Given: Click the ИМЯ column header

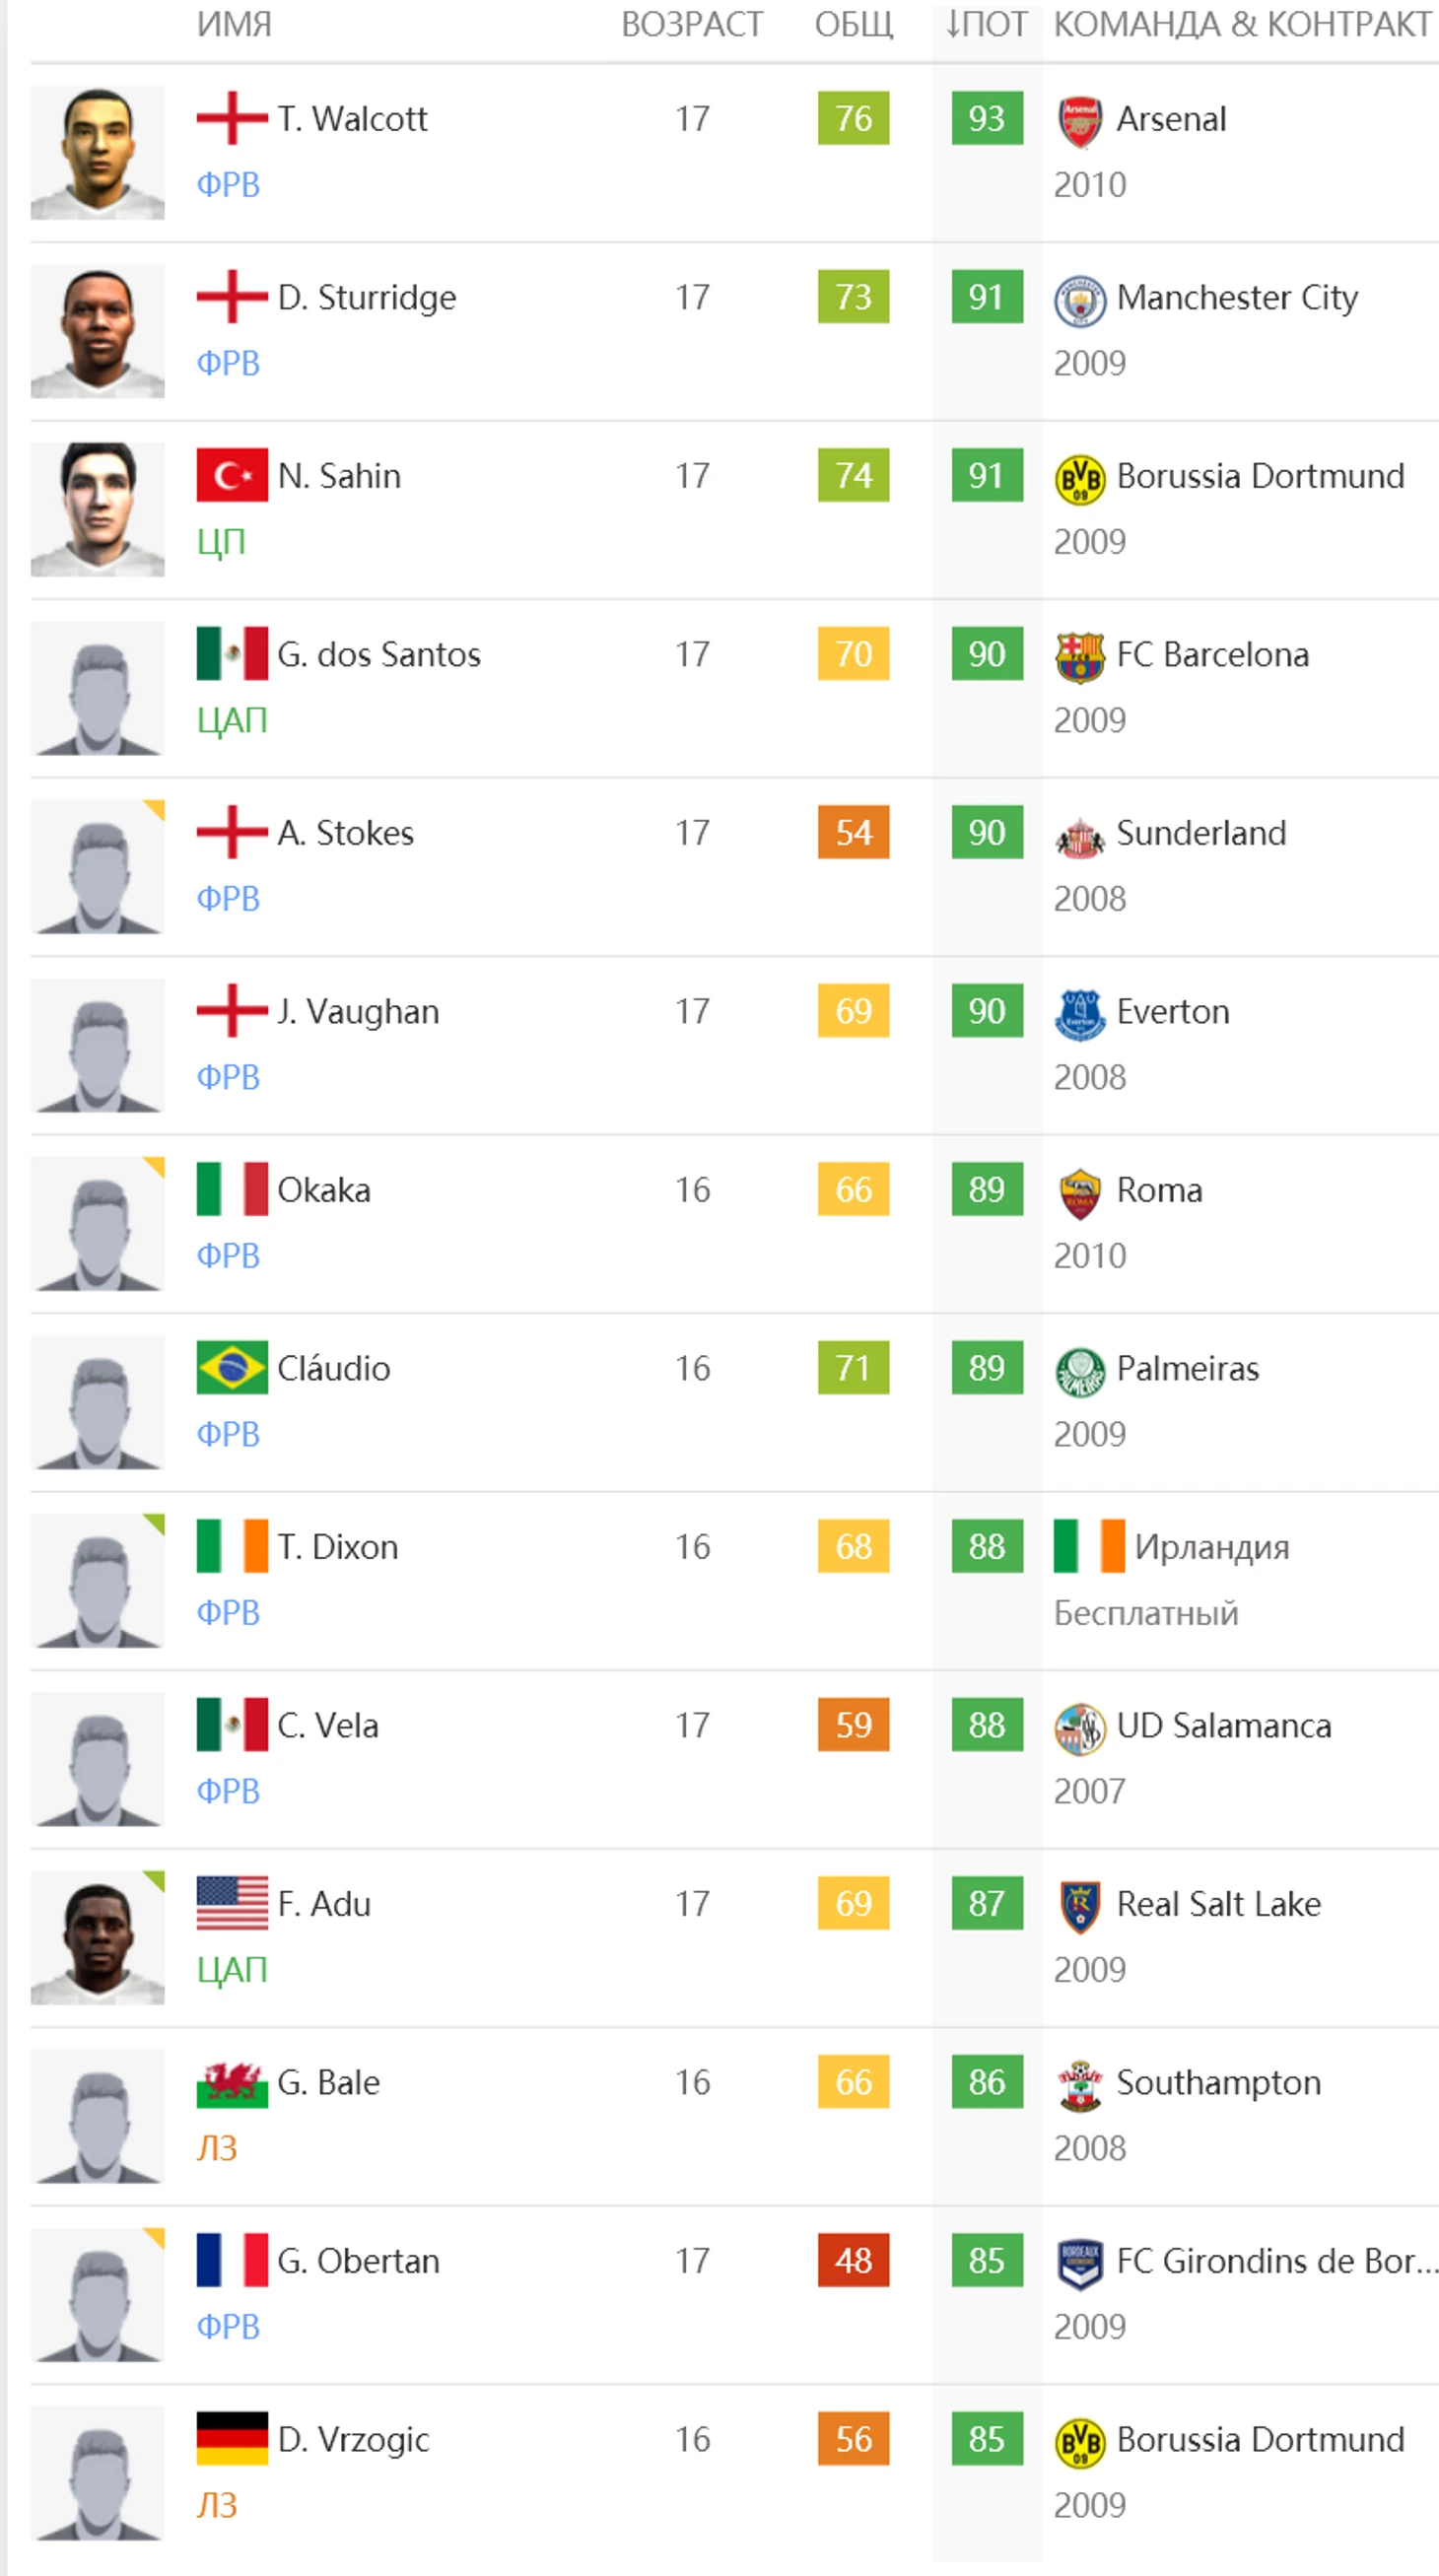Looking at the screenshot, I should pyautogui.click(x=234, y=24).
